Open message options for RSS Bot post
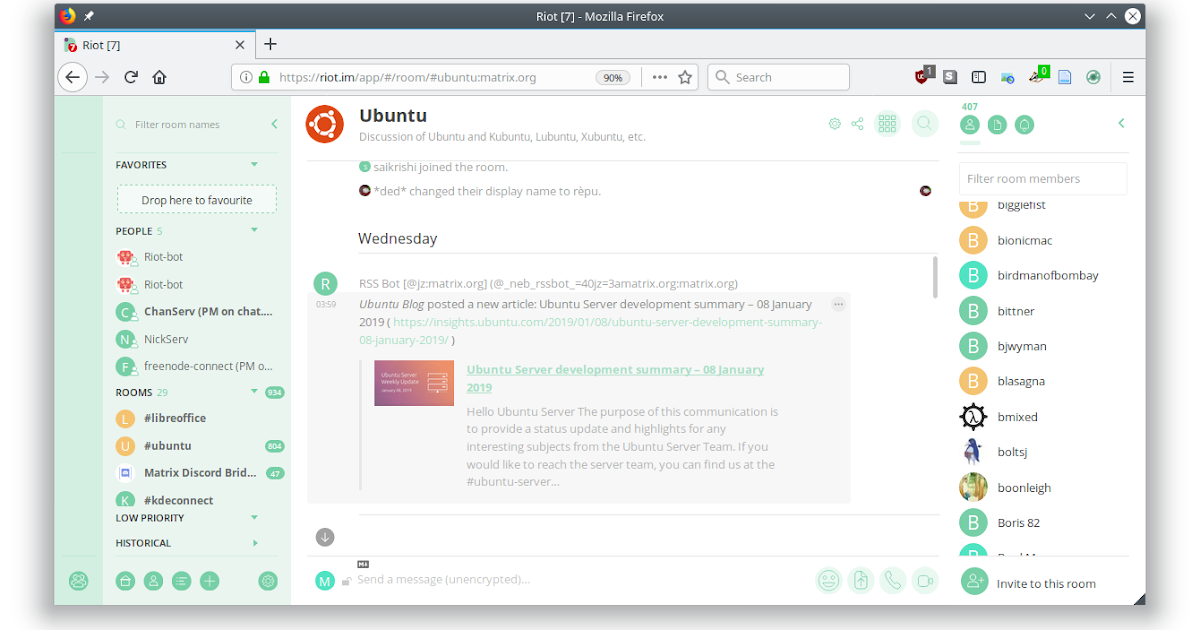1200x630 pixels. coord(839,304)
